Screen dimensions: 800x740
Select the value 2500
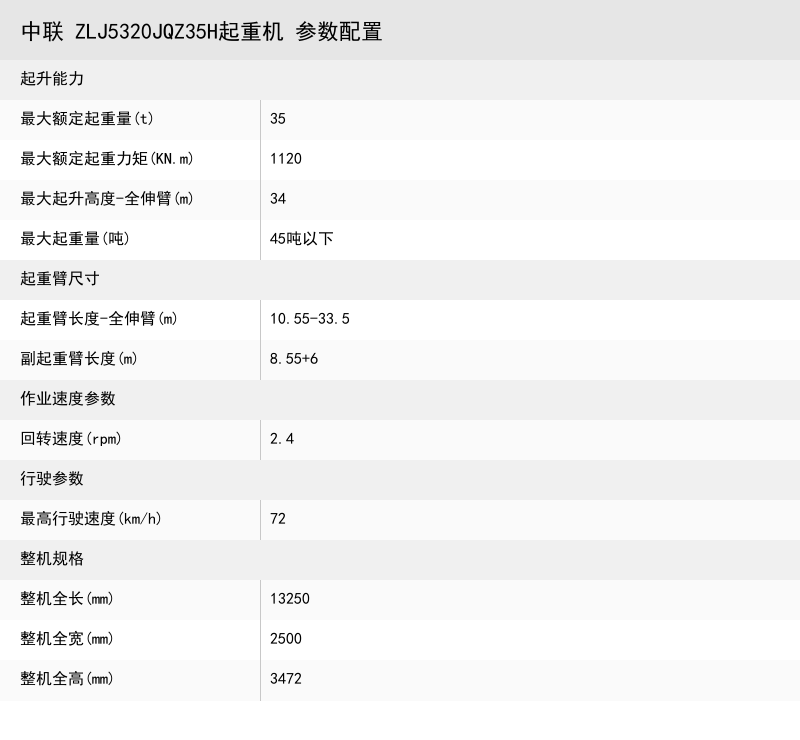click(286, 638)
